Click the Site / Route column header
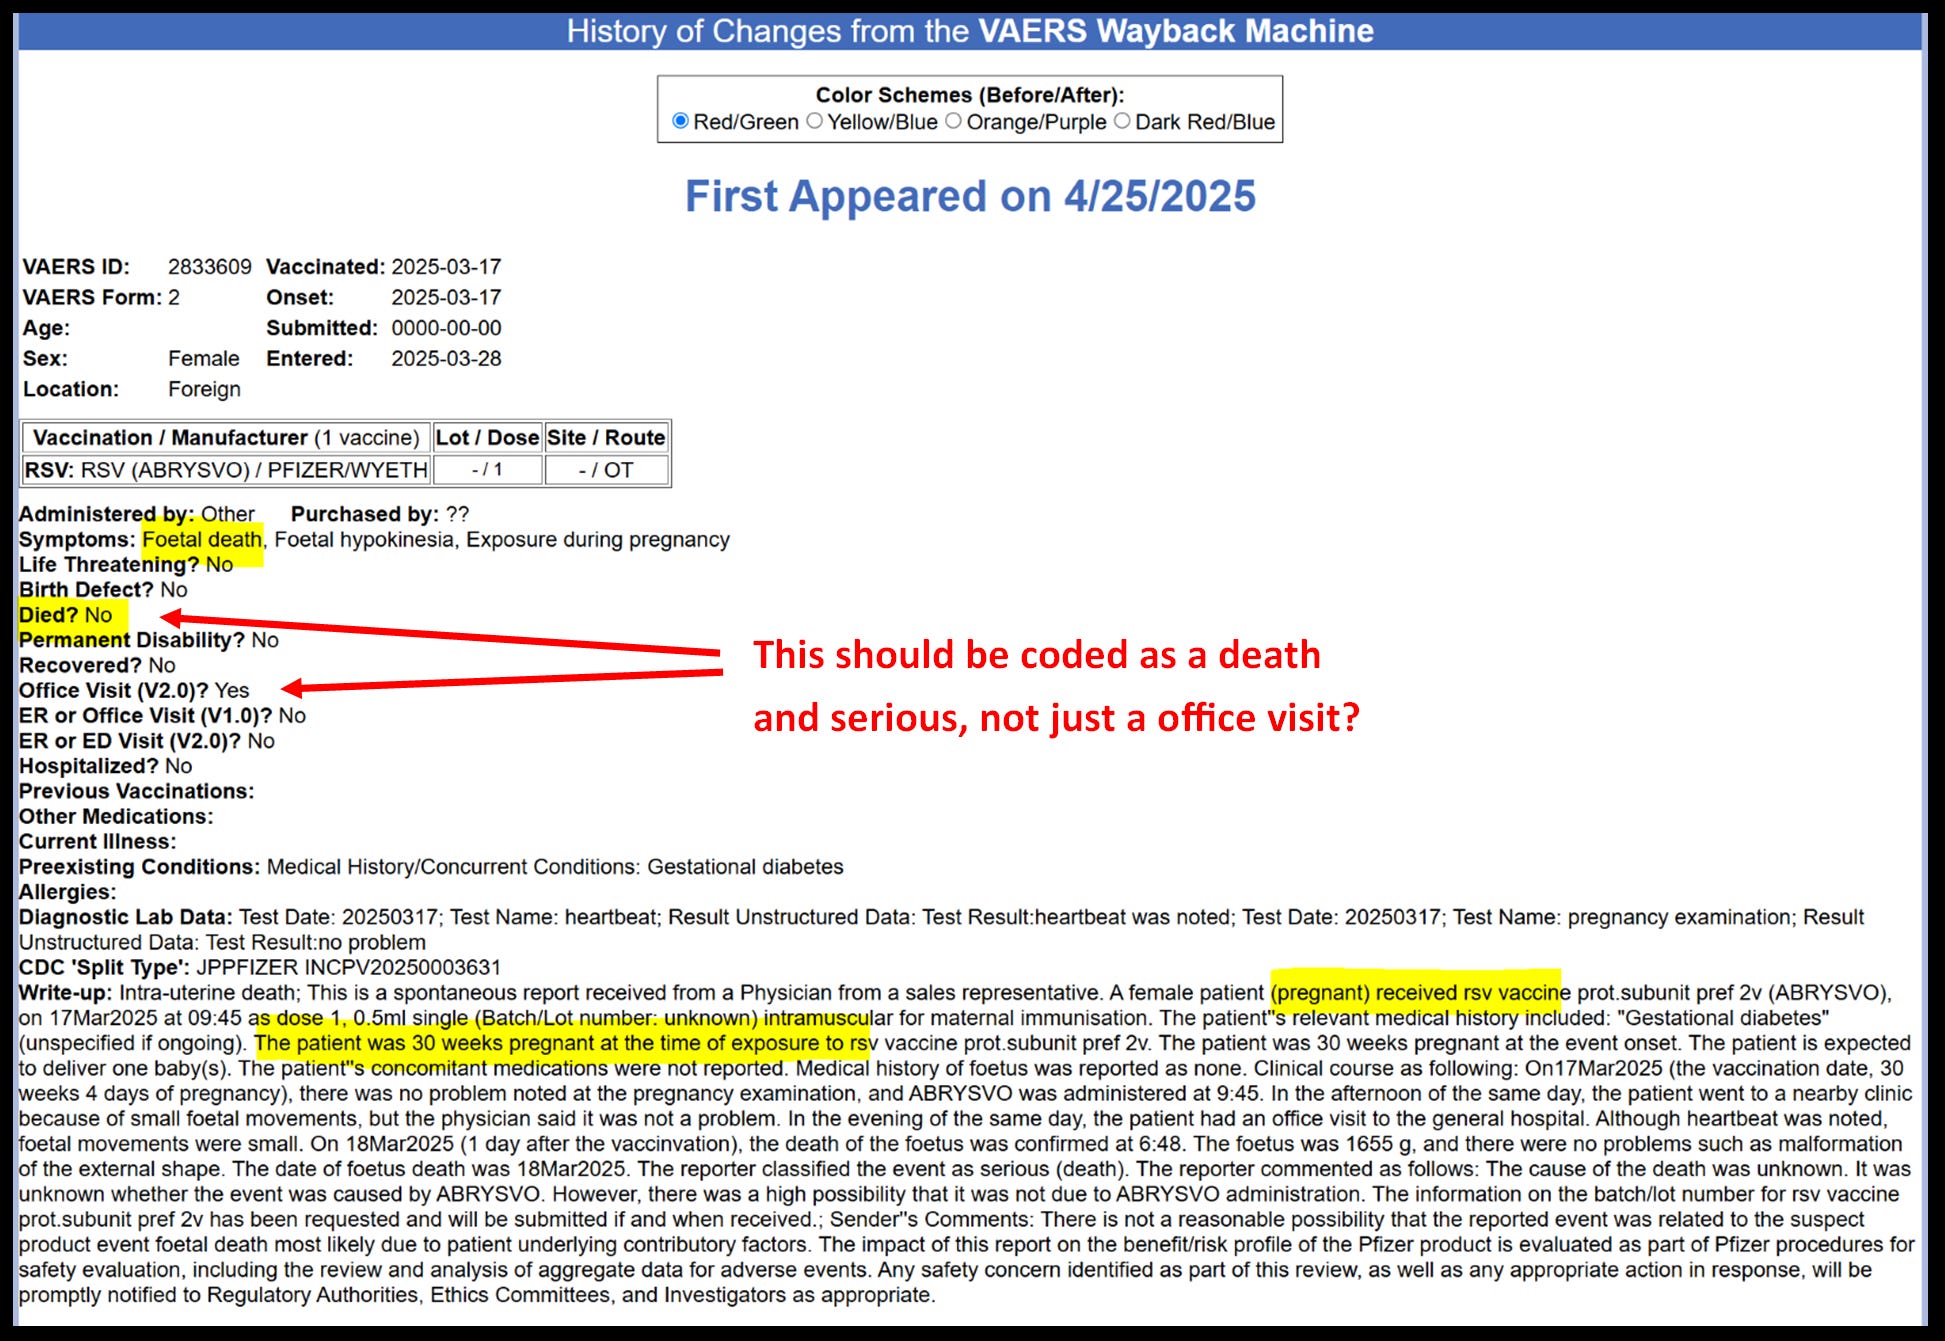This screenshot has width=1945, height=1341. (x=606, y=438)
